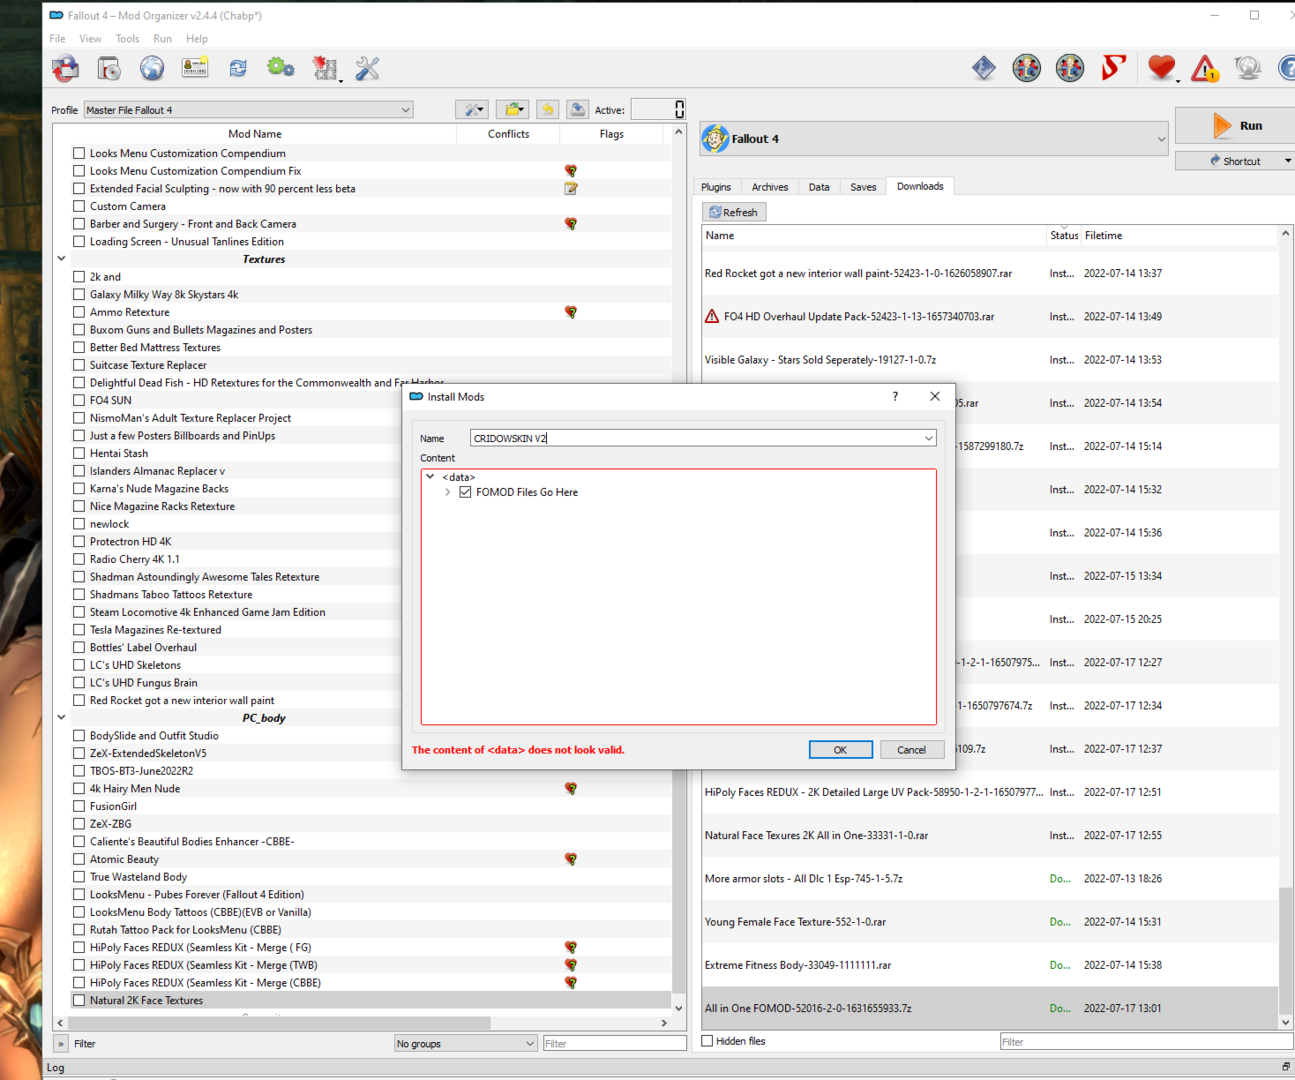Open the Profiles ID card icon
This screenshot has width=1295, height=1080.
(x=195, y=68)
